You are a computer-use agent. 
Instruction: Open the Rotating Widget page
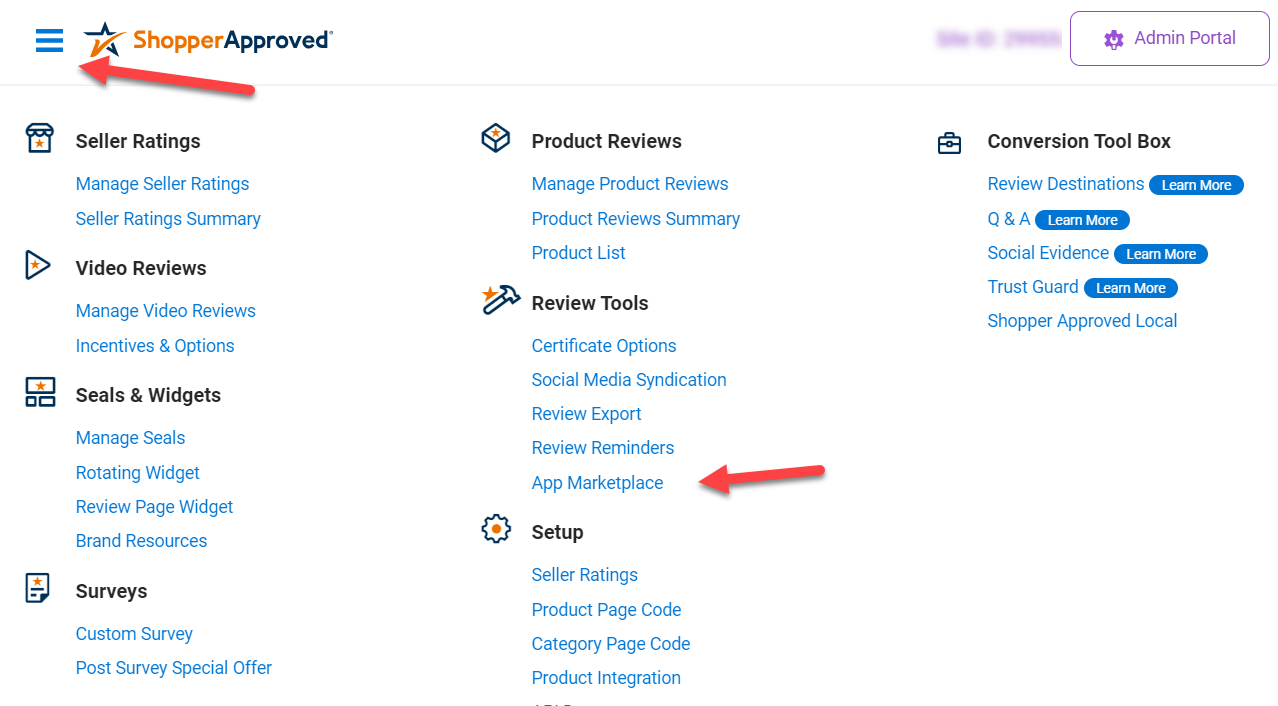pyautogui.click(x=137, y=472)
